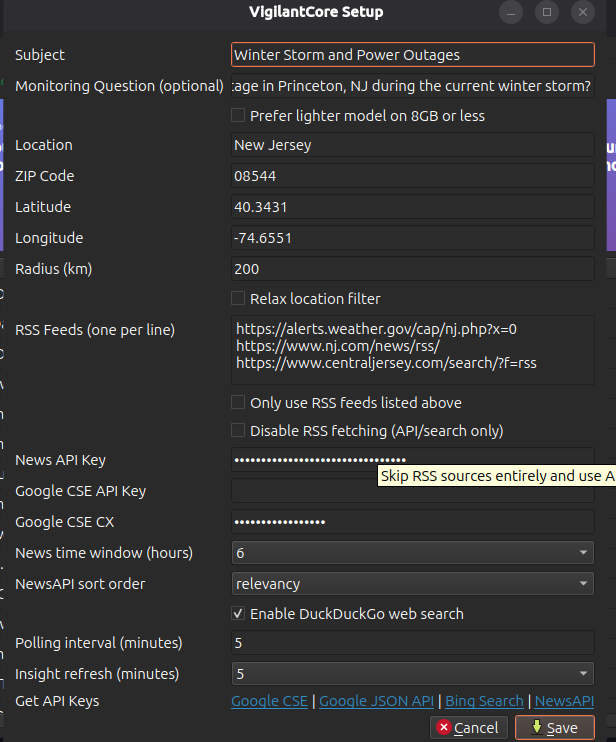Image resolution: width=616 pixels, height=742 pixels.
Task: Open the Google JSON API link
Action: coord(376,701)
